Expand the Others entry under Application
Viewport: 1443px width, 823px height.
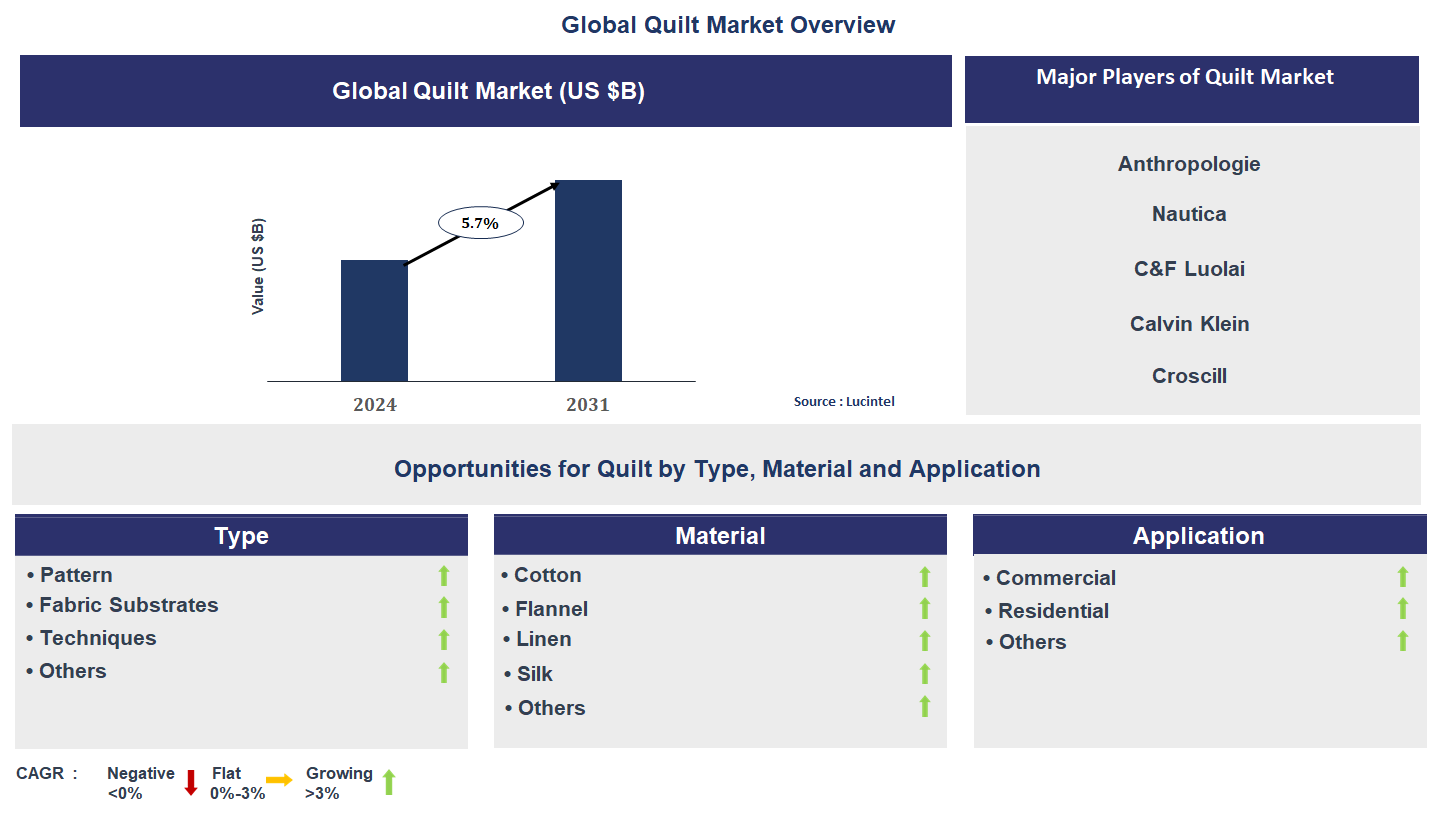pyautogui.click(x=1031, y=642)
